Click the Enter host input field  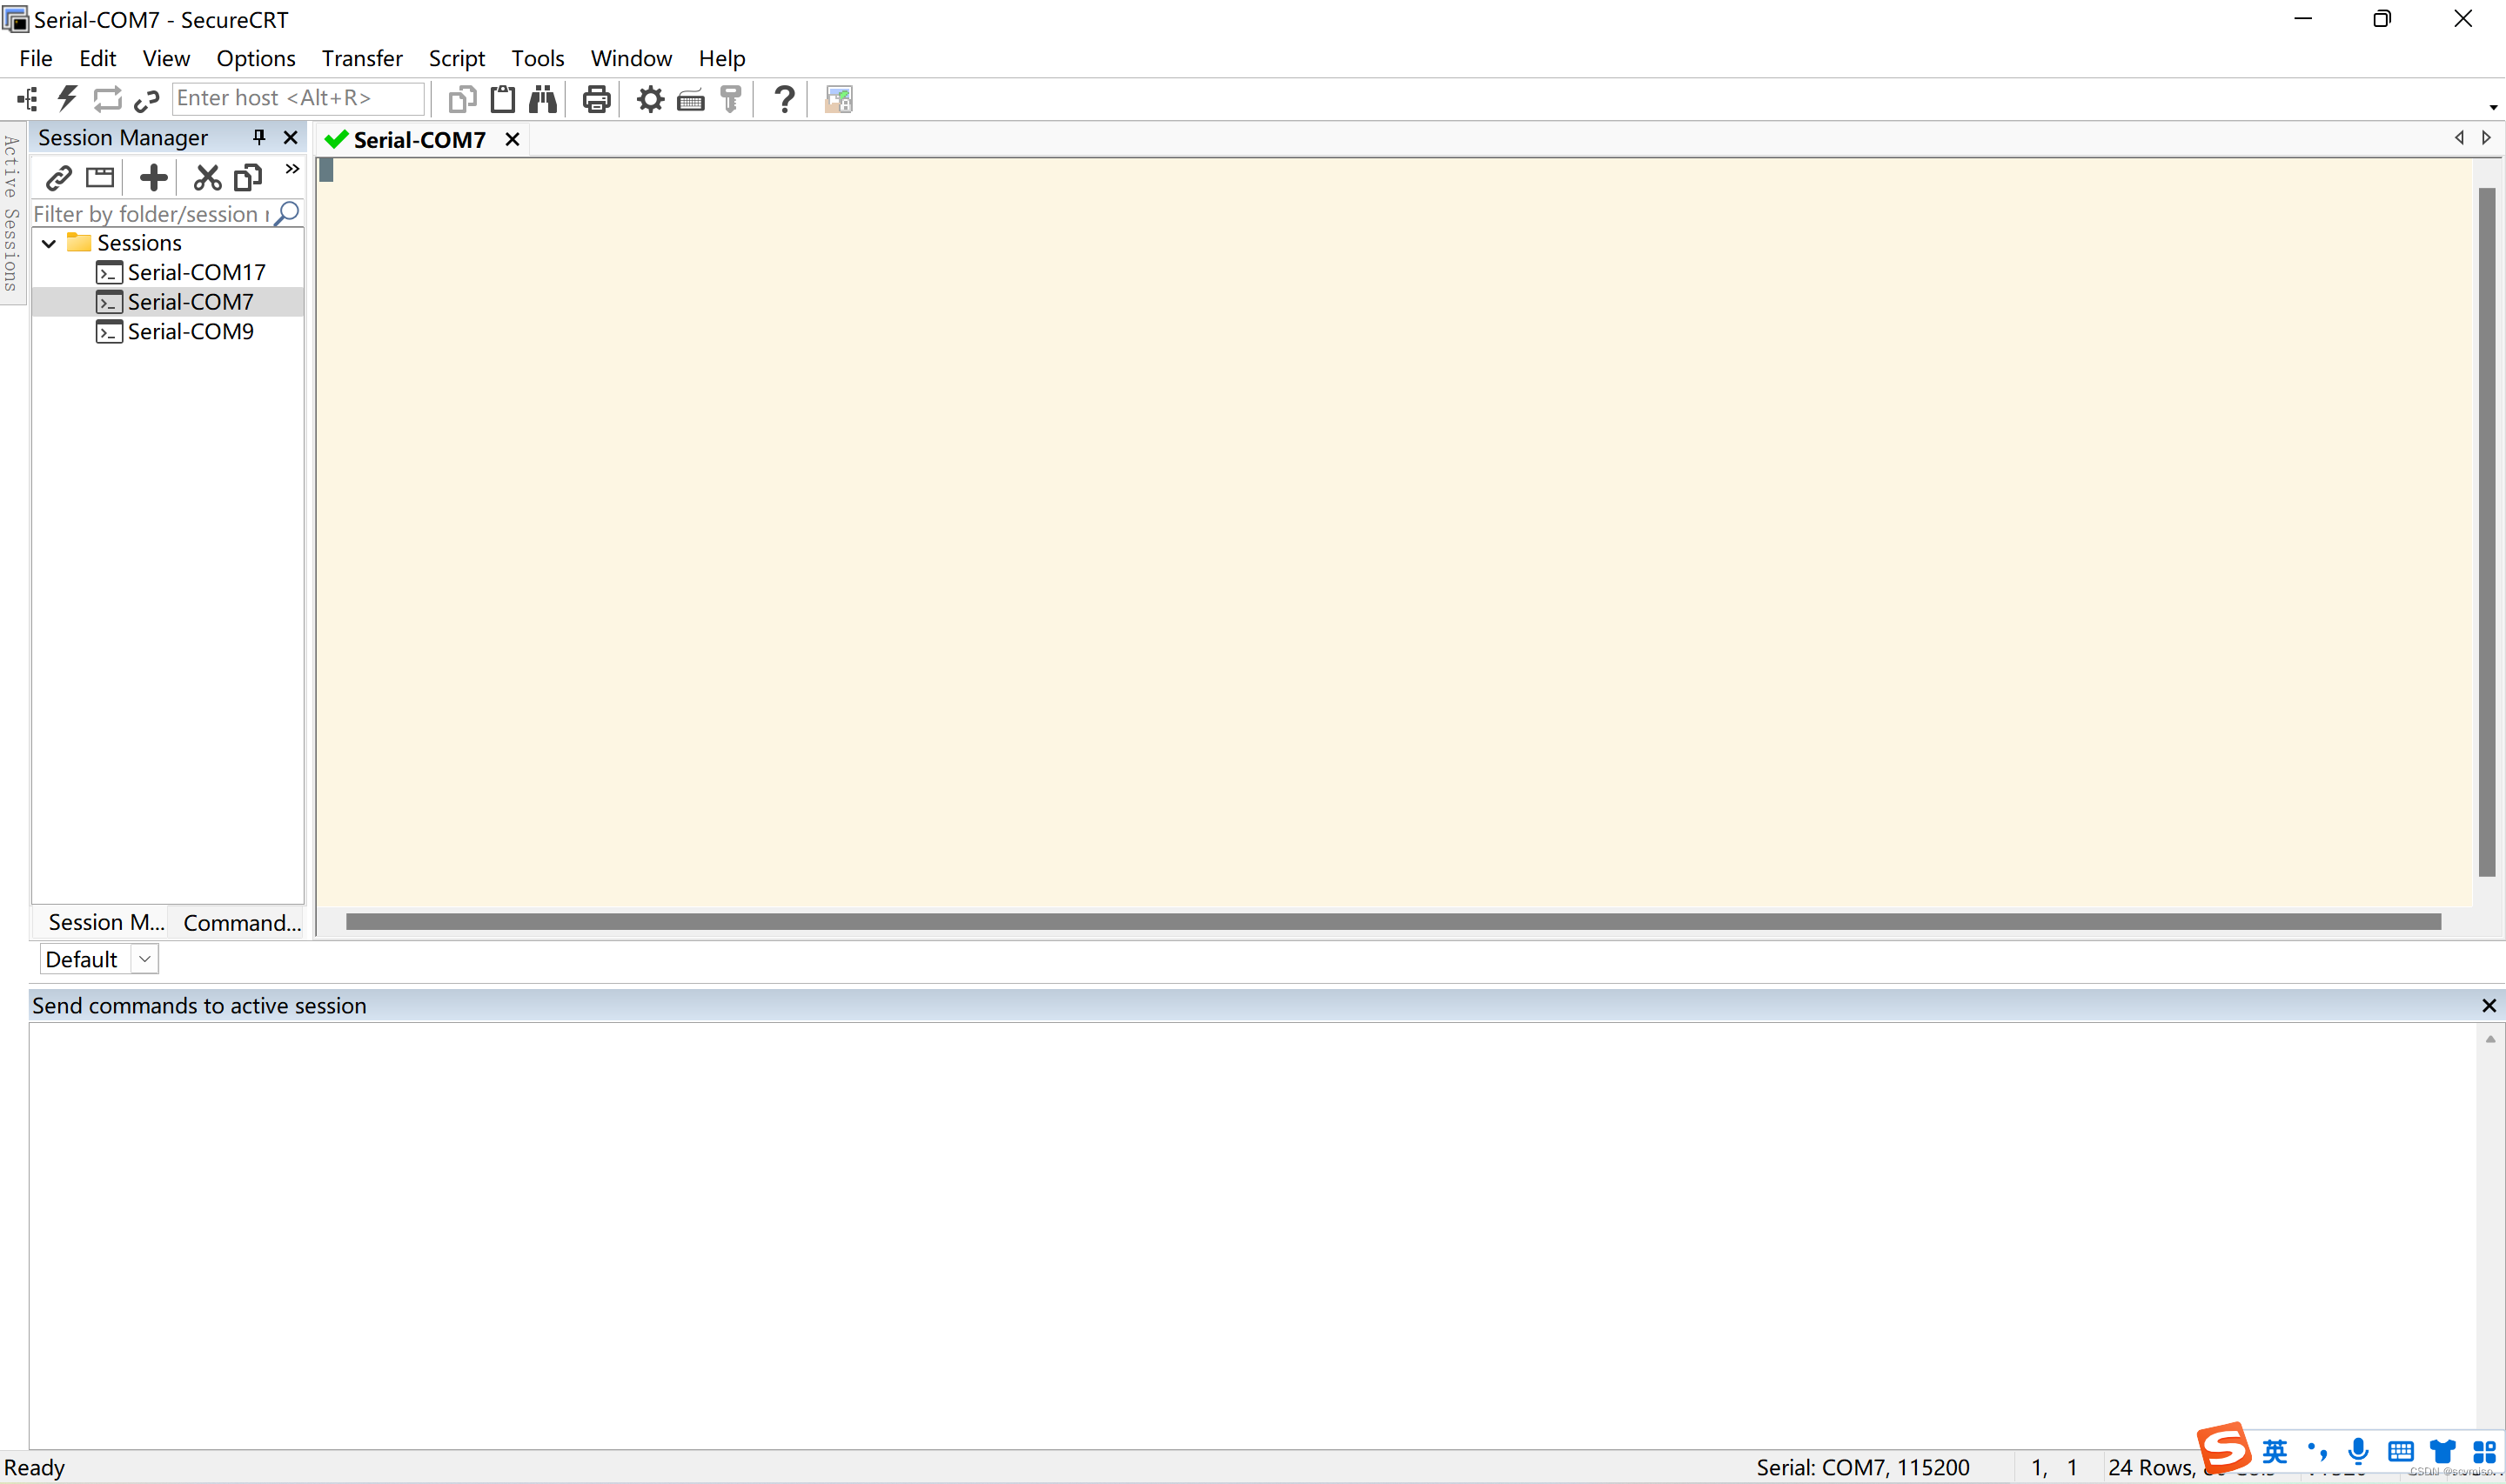(297, 98)
